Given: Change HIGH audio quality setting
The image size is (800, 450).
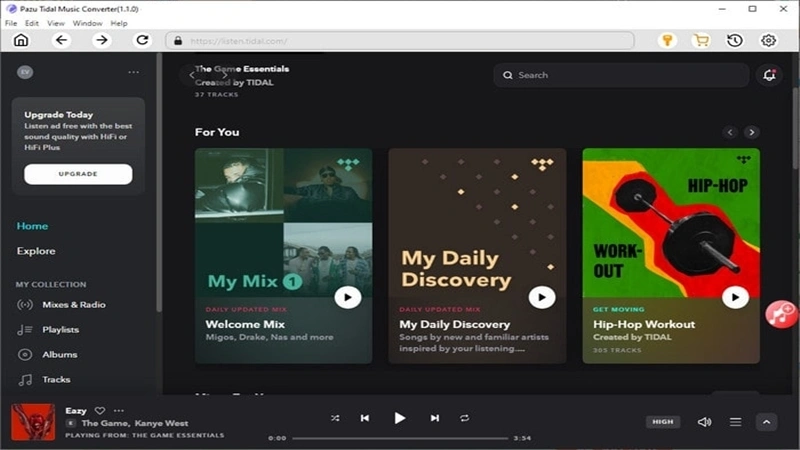Looking at the screenshot, I should tap(663, 422).
